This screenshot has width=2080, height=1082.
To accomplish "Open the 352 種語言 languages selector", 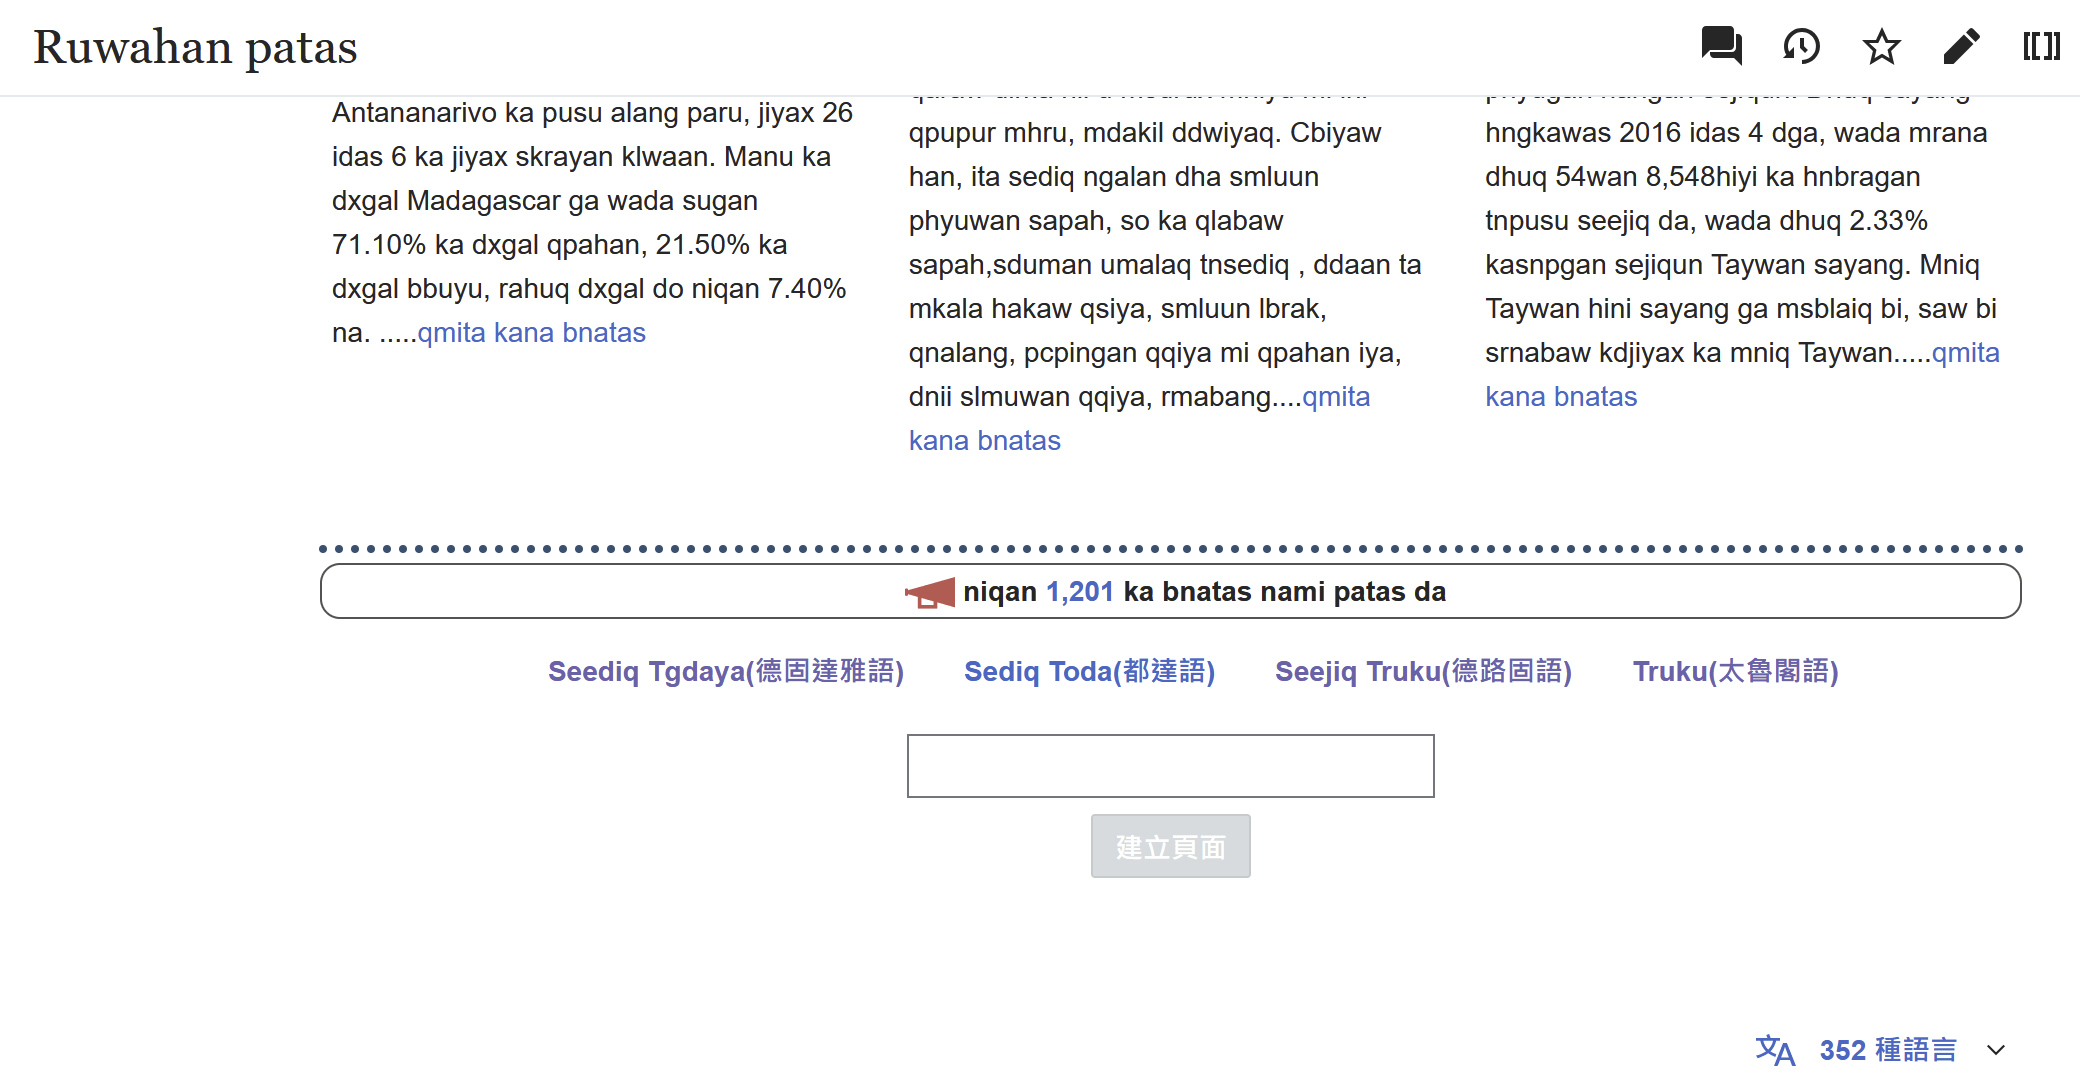I will click(1887, 1050).
